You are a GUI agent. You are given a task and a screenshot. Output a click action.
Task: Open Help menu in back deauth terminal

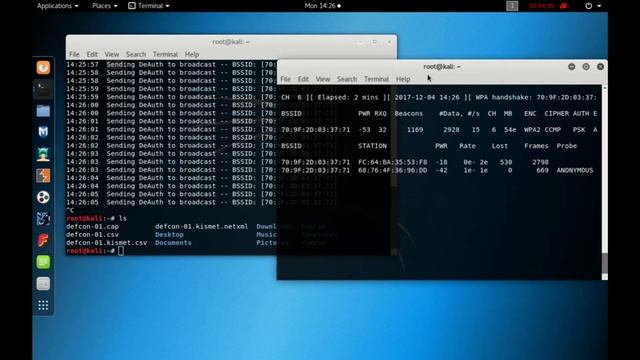[x=192, y=54]
